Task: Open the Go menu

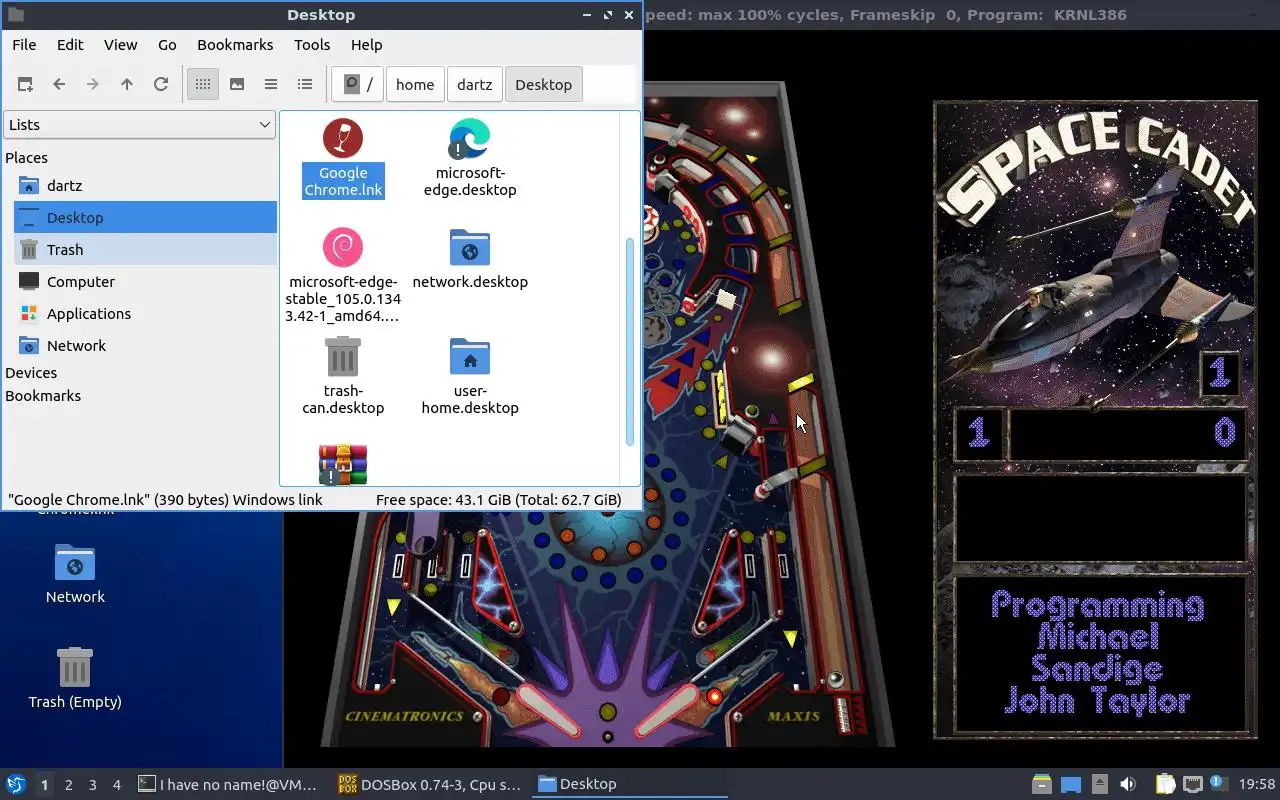Action: [167, 45]
